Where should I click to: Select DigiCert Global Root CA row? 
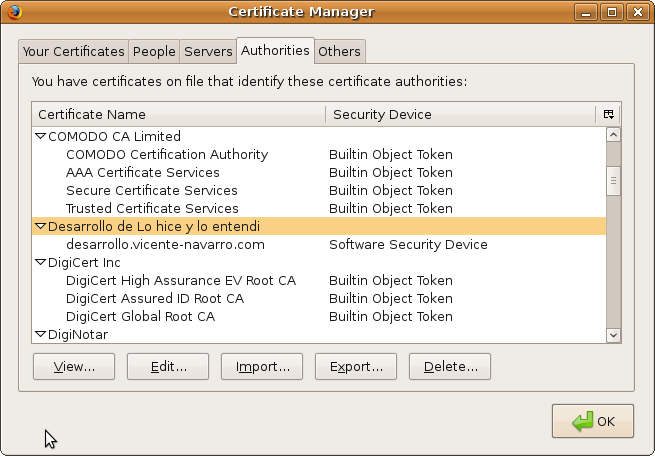pyautogui.click(x=319, y=316)
